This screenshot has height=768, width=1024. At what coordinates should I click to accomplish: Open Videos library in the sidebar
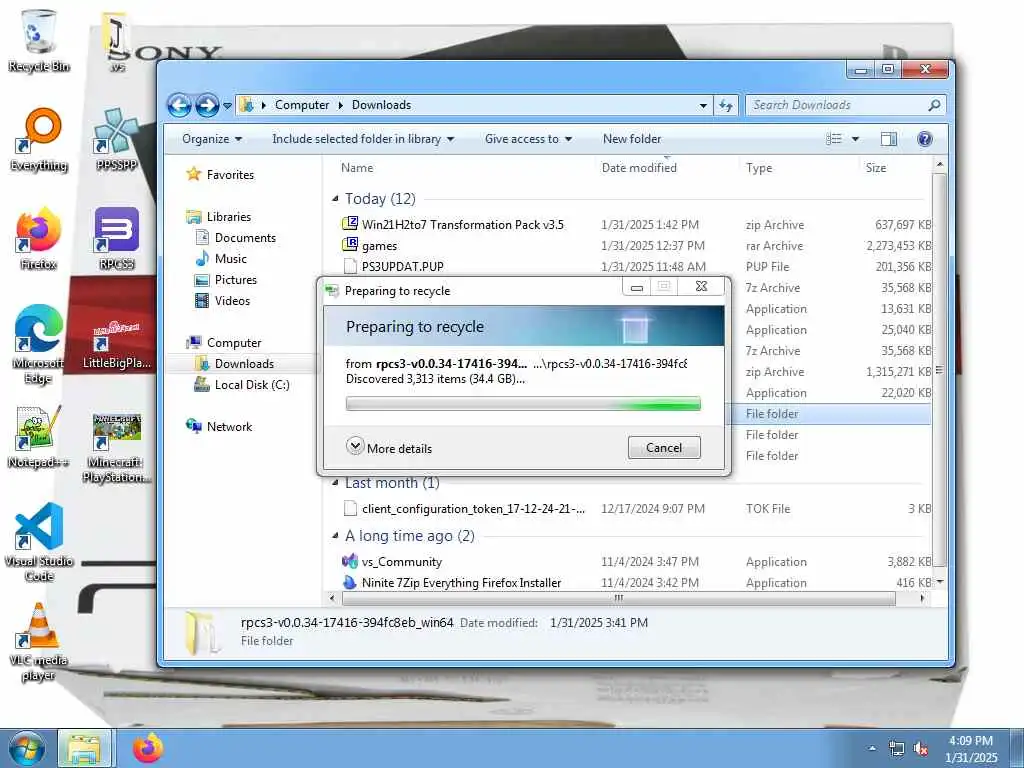pos(223,300)
